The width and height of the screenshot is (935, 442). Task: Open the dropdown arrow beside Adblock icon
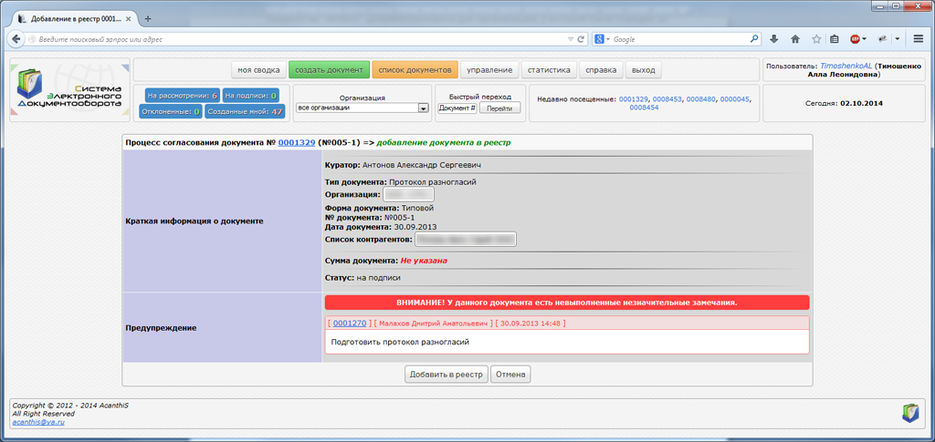coord(865,39)
